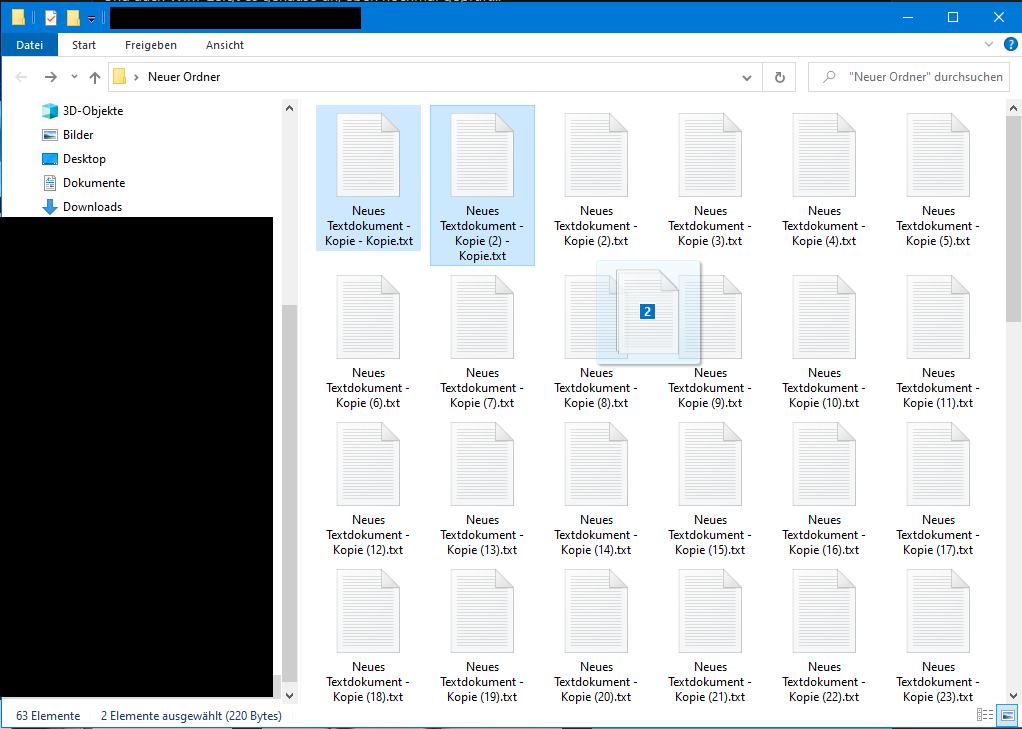The height and width of the screenshot is (729, 1022).
Task: Click the back navigation arrow
Action: point(22,77)
